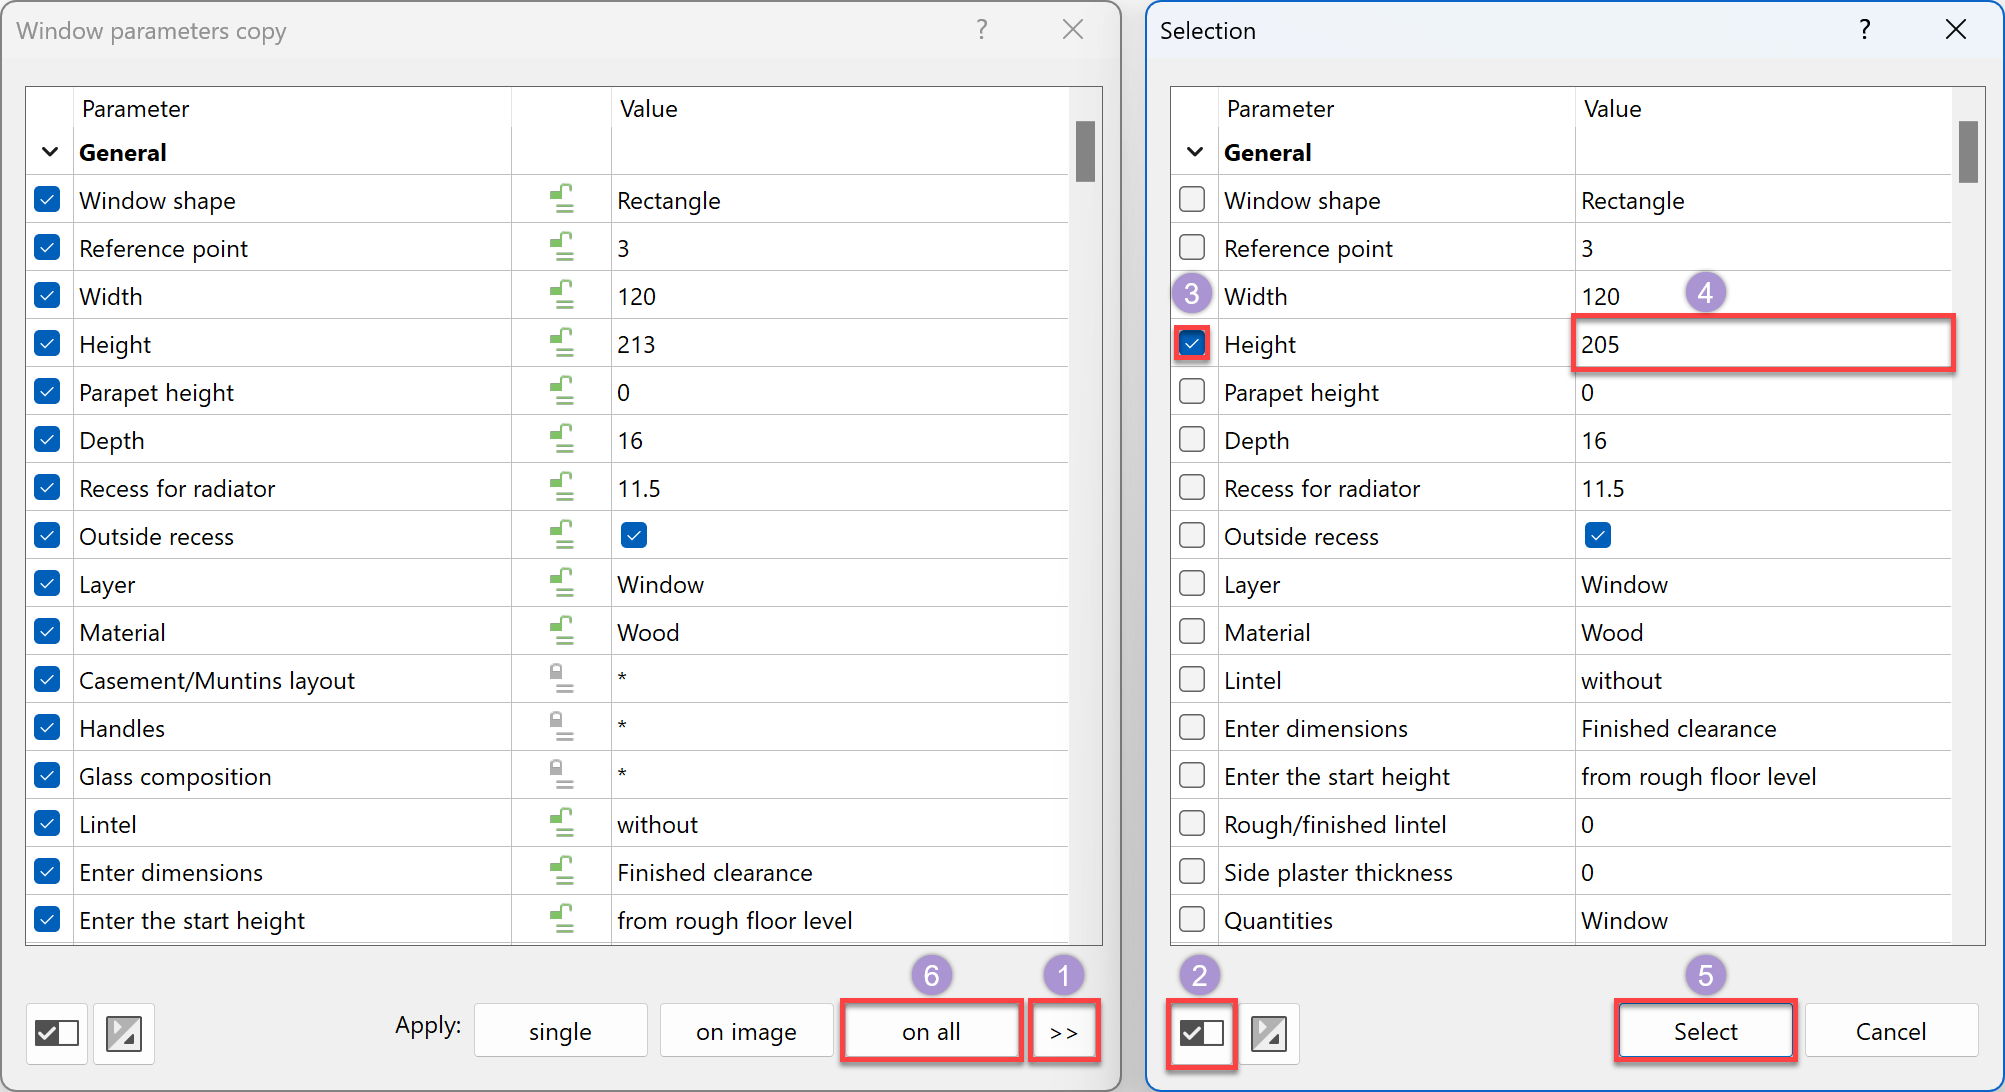Screen dimensions: 2005x1092
Task: Click the lock icon next to Material
Action: click(561, 630)
